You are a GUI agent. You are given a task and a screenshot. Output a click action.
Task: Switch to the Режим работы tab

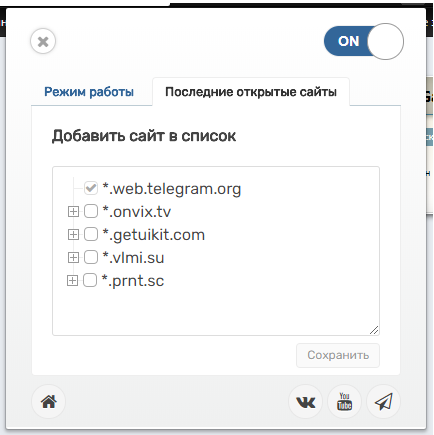89,92
